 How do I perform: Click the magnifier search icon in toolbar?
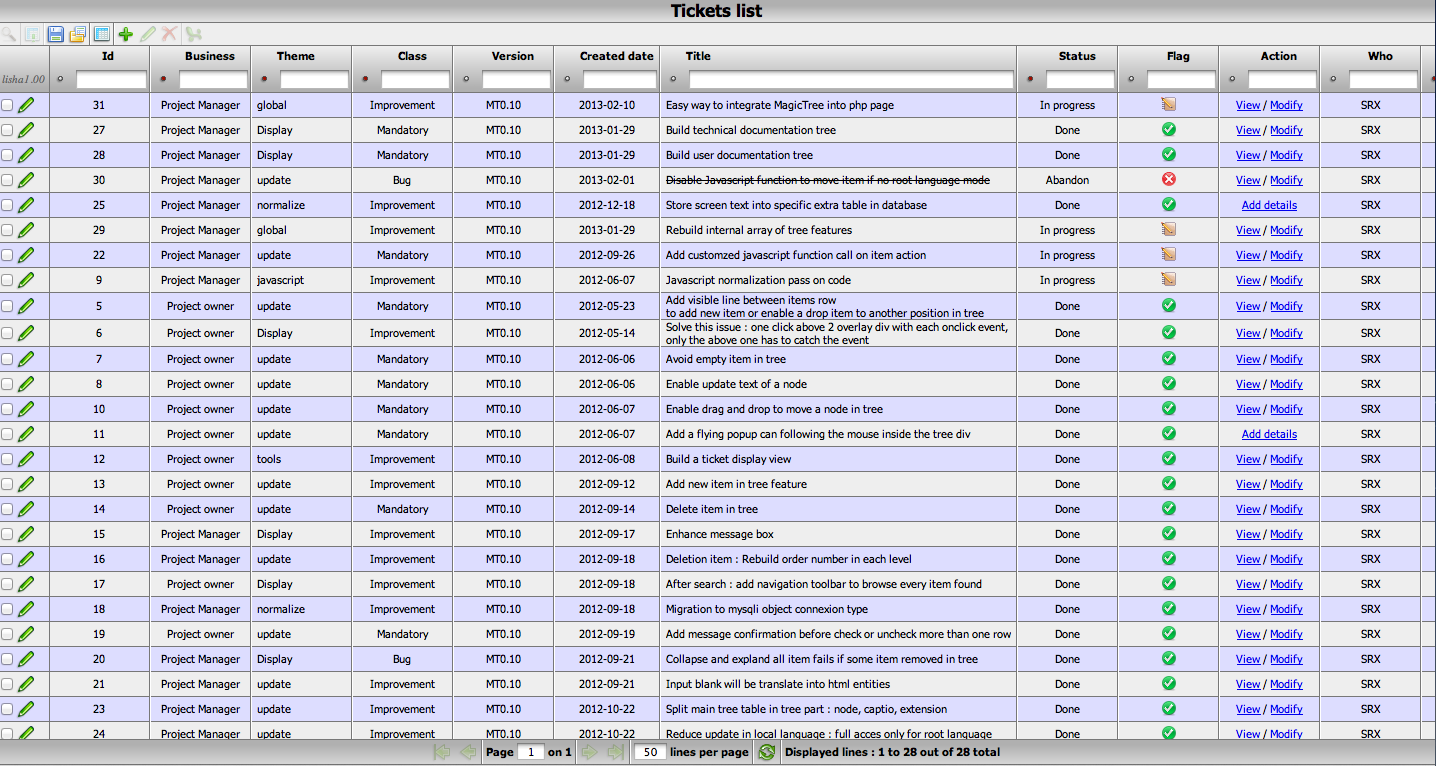(10, 33)
